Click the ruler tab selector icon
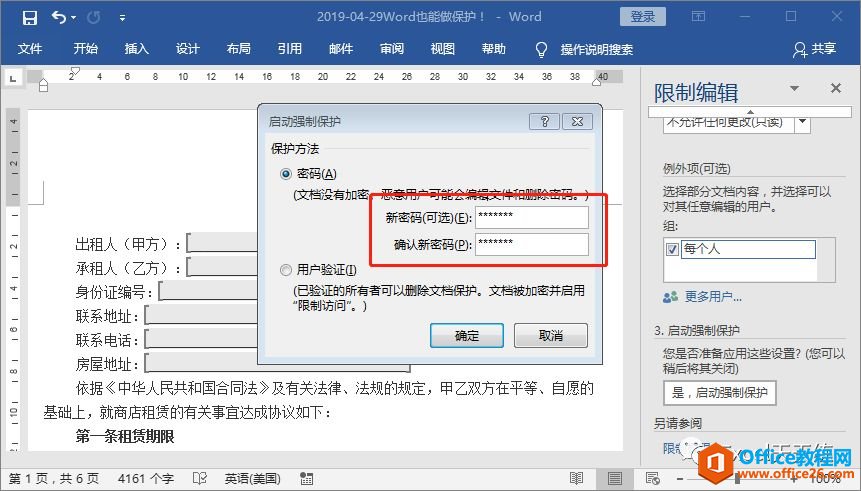 (13, 79)
